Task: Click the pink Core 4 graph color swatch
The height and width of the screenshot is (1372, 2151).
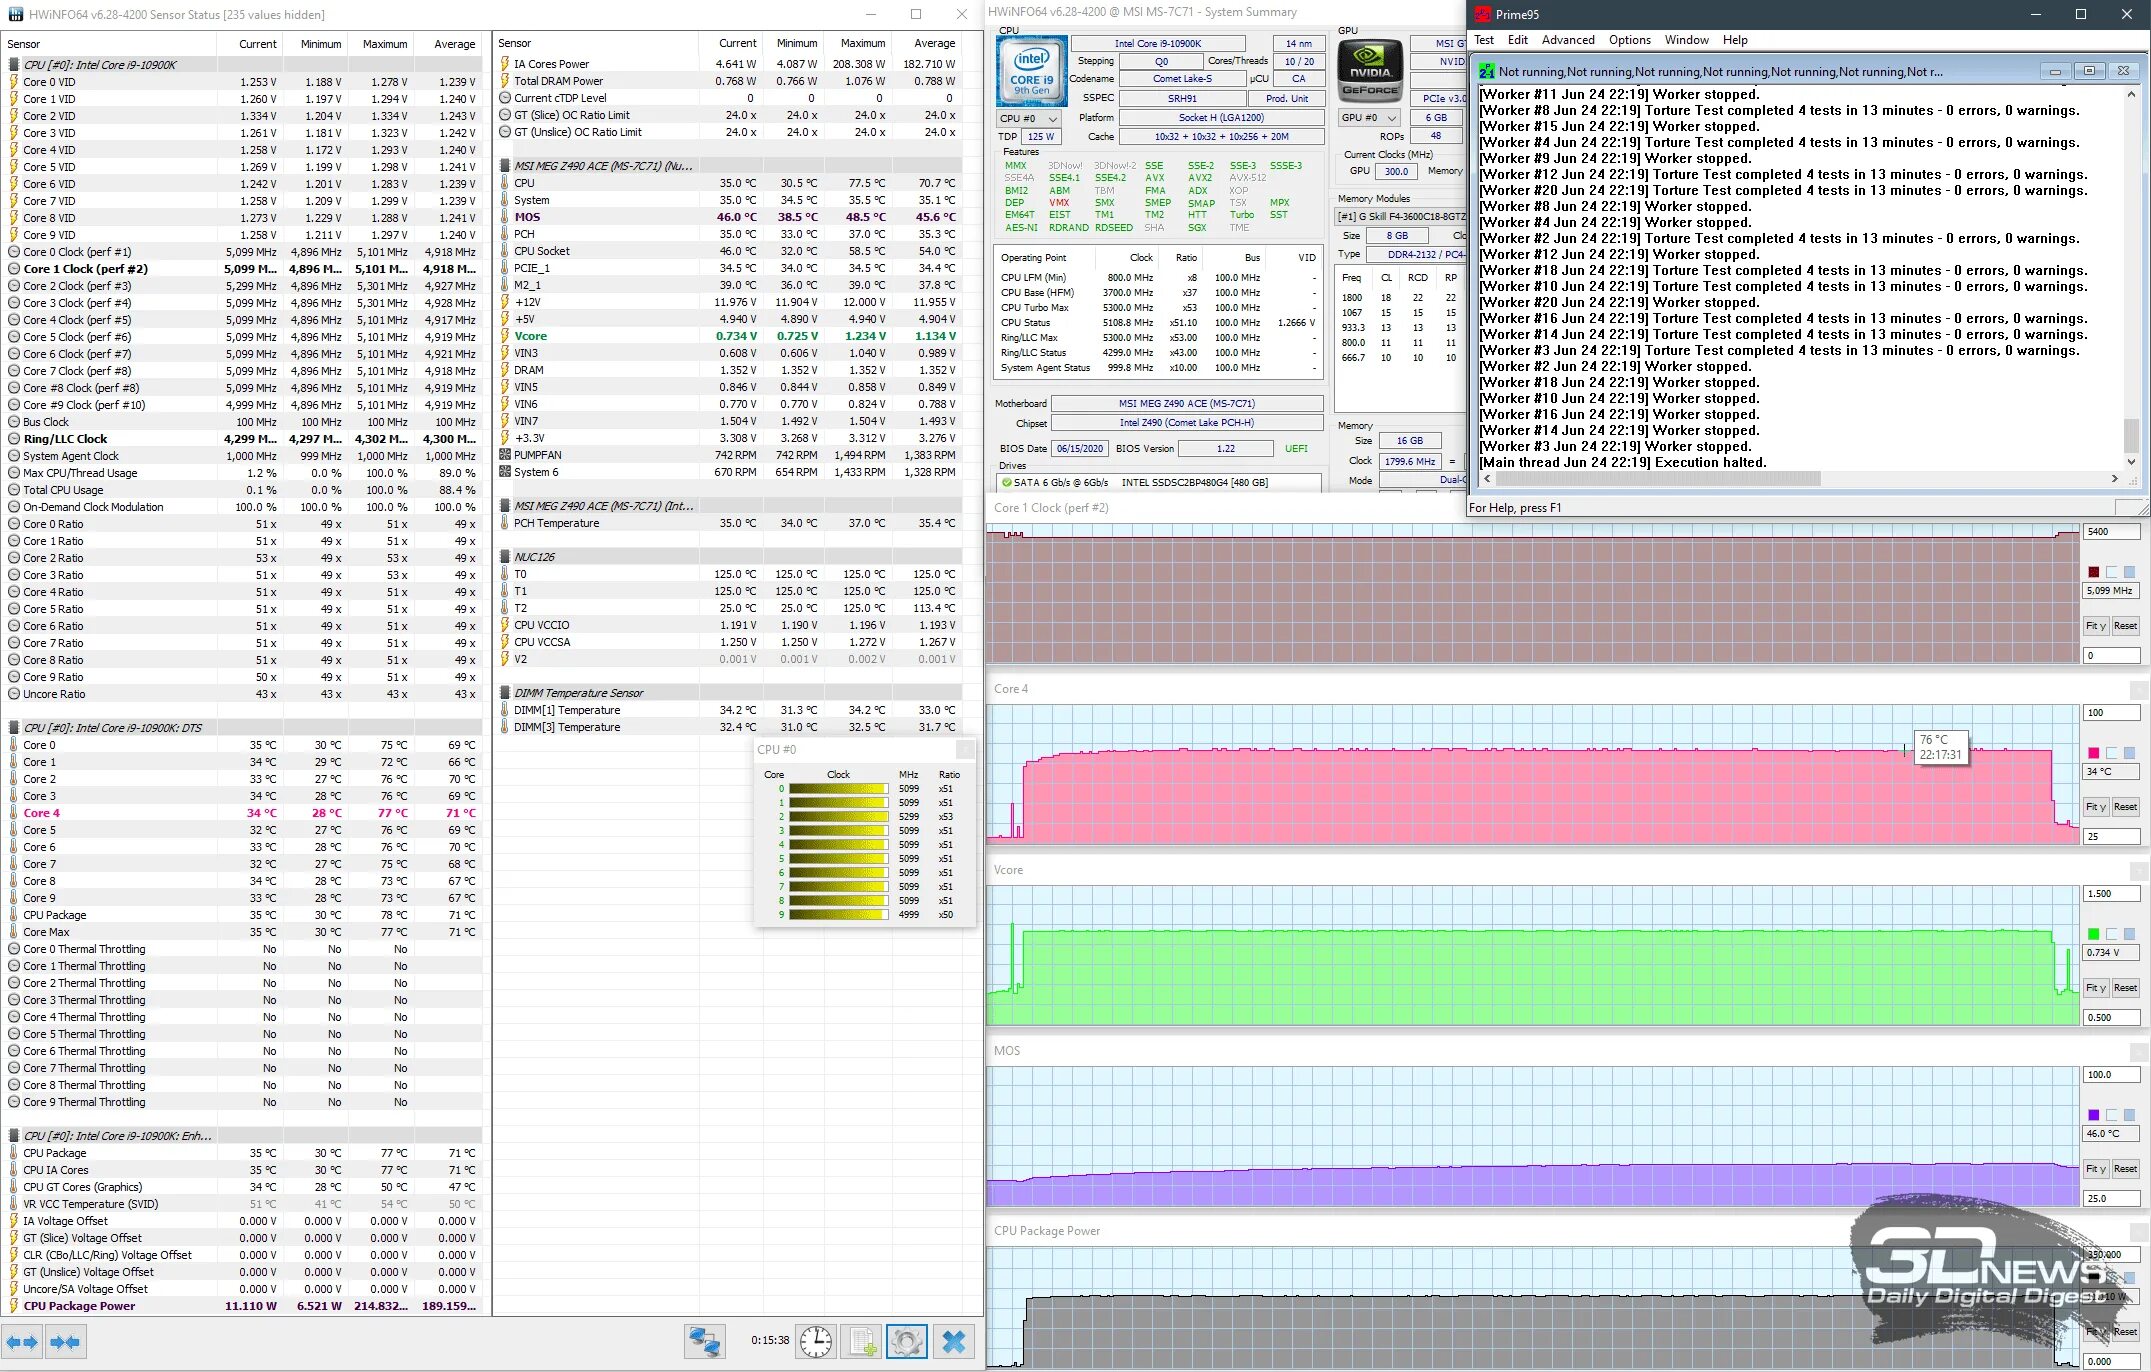Action: coord(2093,753)
